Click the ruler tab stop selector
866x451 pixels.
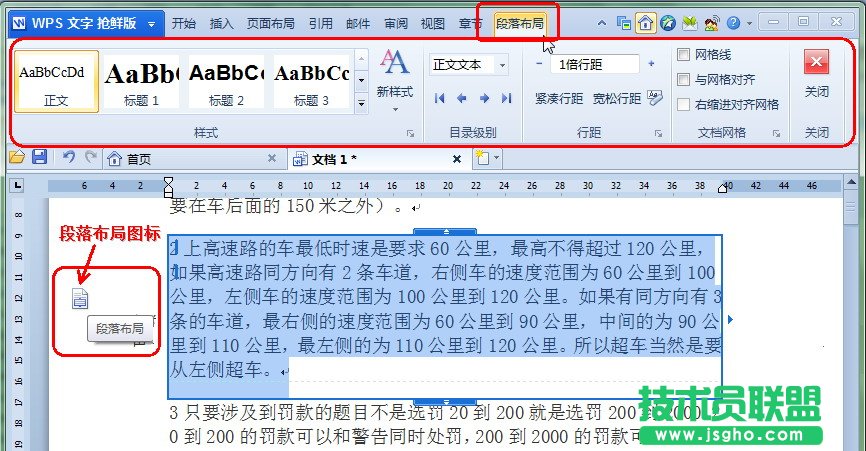click(17, 185)
